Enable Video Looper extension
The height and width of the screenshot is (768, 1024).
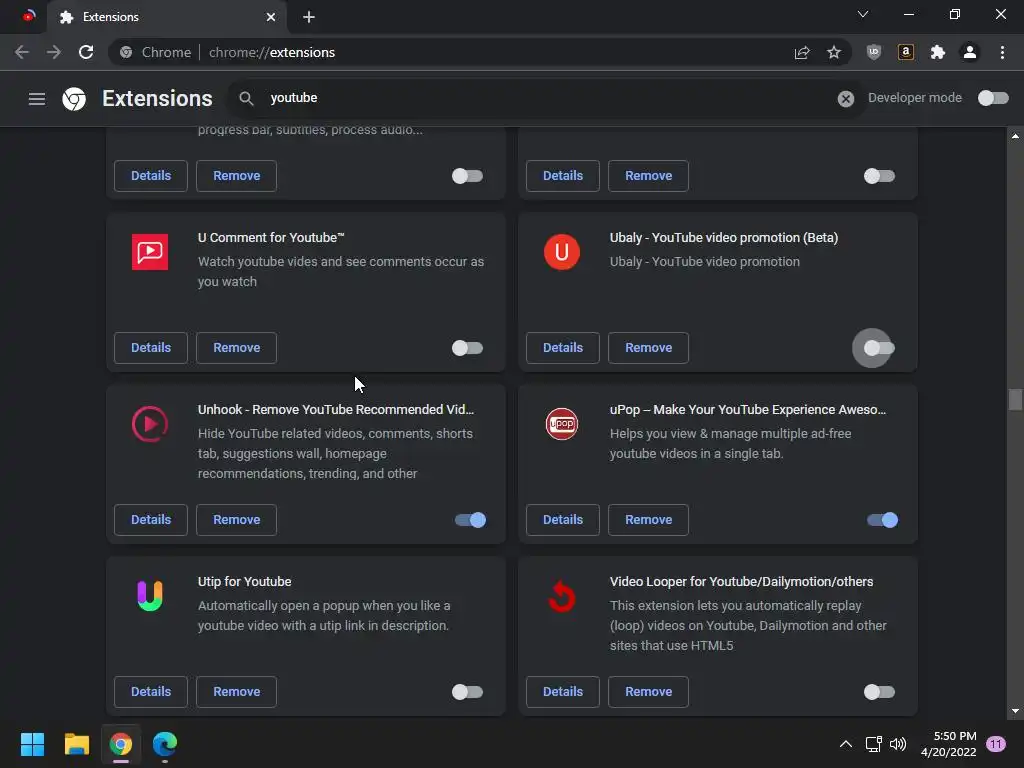pyautogui.click(x=879, y=692)
